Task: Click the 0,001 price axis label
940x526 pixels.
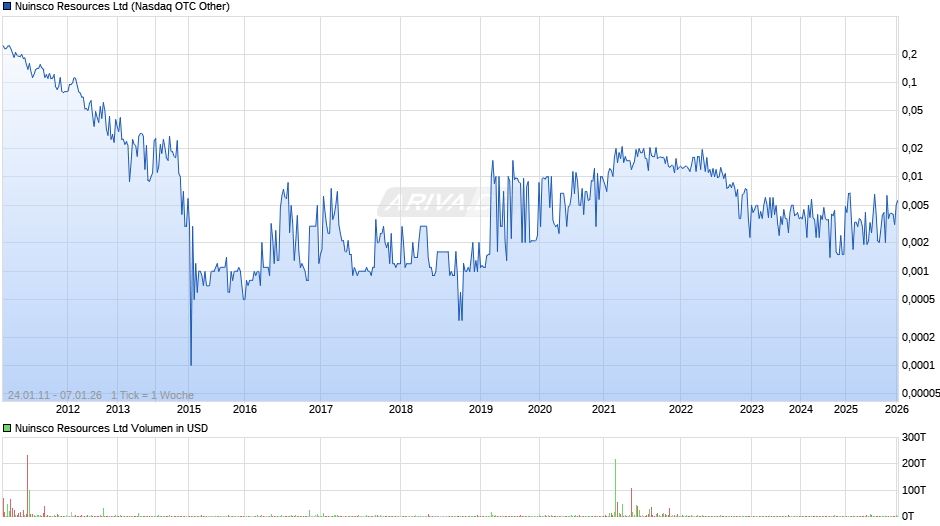Action: tap(915, 271)
